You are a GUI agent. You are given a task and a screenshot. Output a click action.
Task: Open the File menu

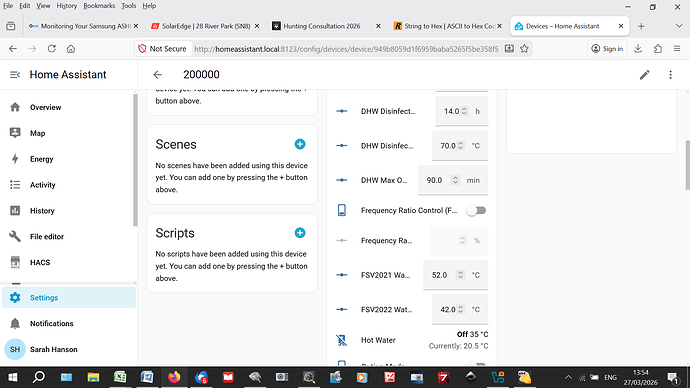[x=8, y=6]
